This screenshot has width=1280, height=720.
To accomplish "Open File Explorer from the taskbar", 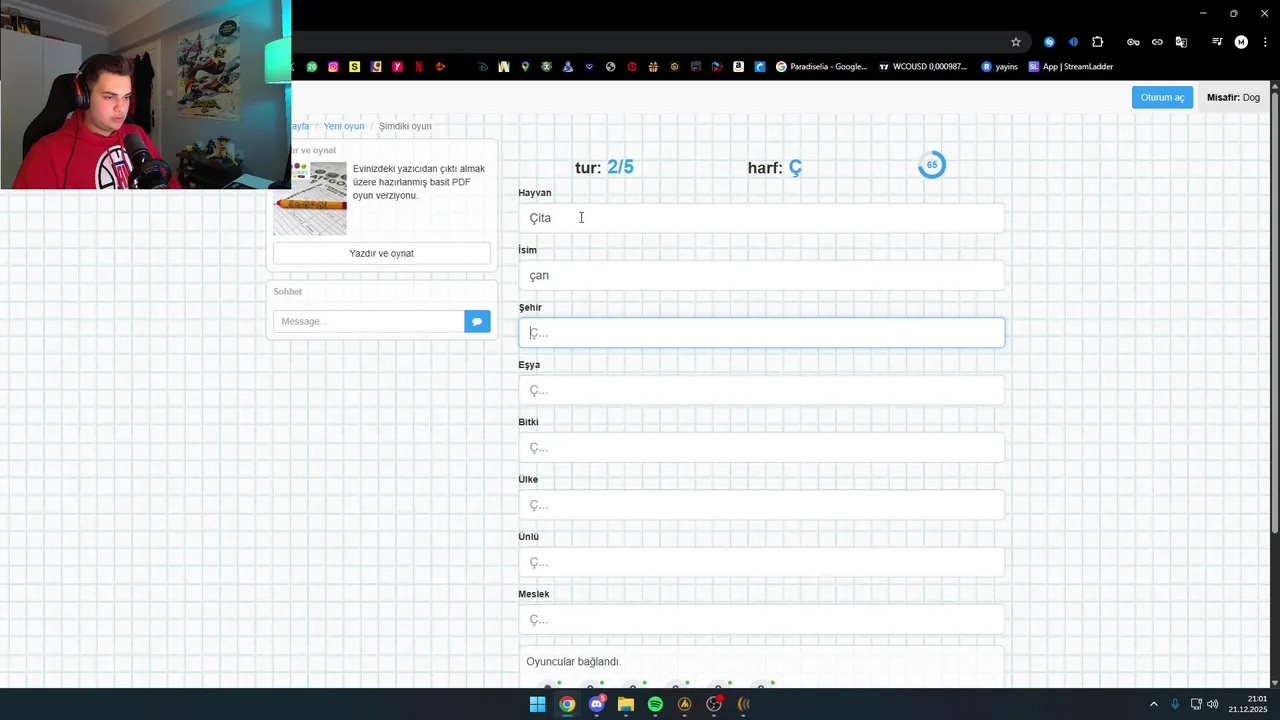I will [626, 704].
